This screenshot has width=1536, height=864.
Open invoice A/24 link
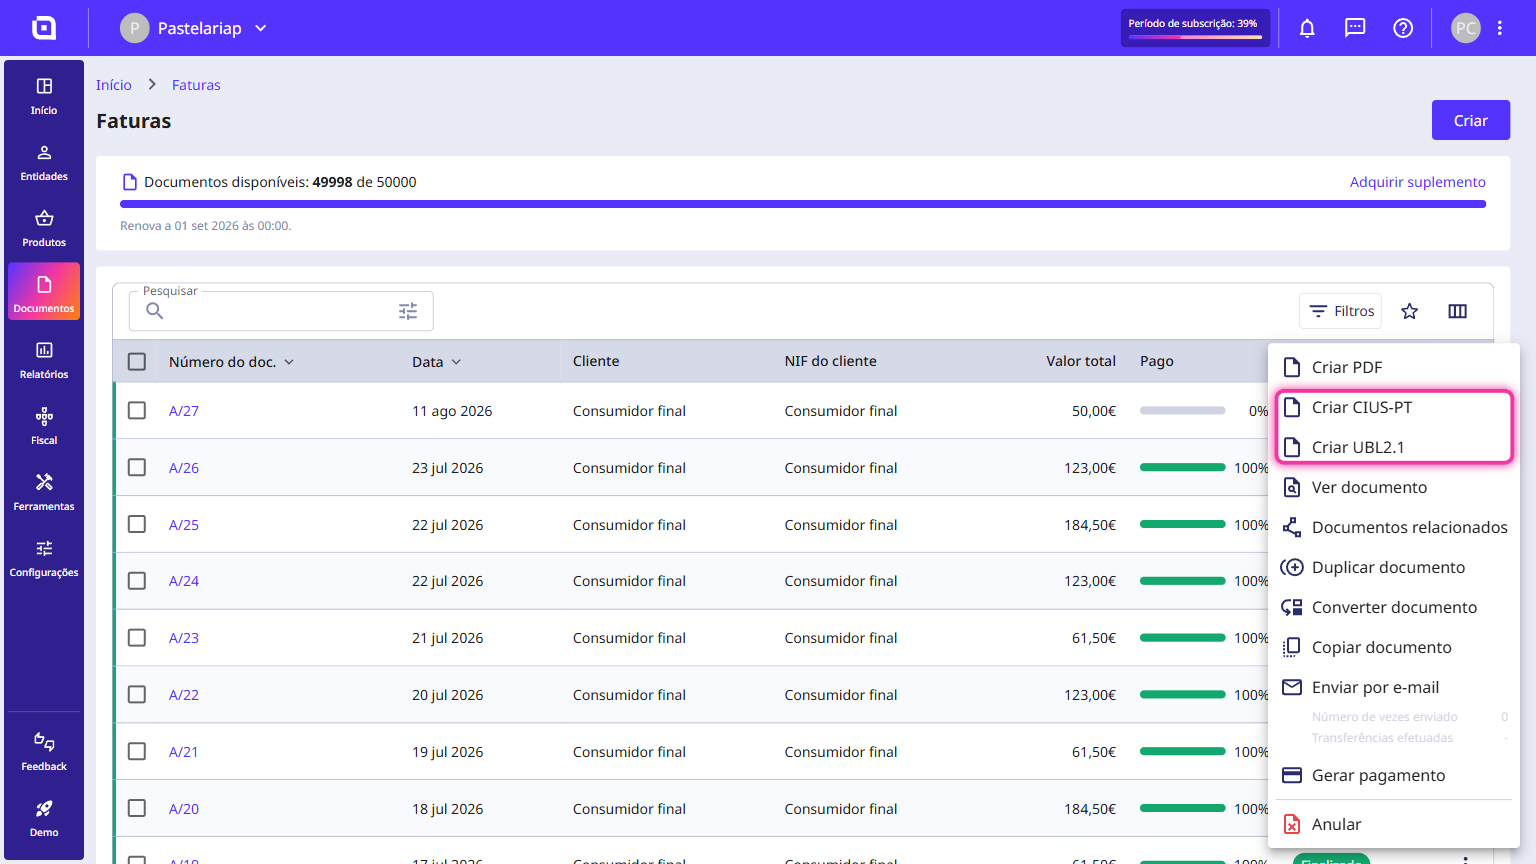[x=184, y=581]
